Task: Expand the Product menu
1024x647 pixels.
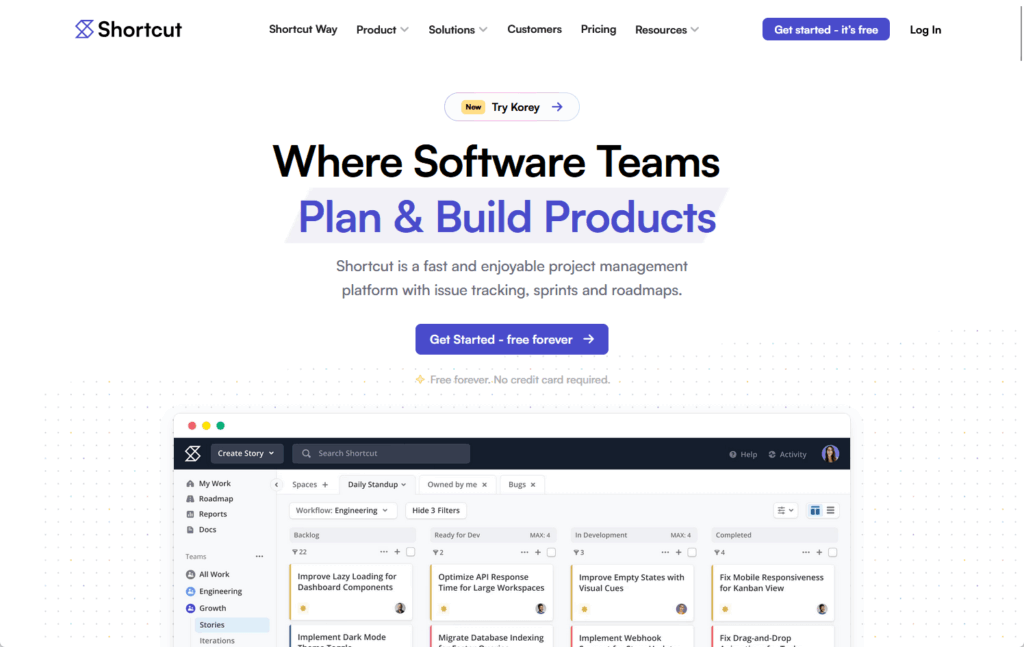Action: coord(382,30)
